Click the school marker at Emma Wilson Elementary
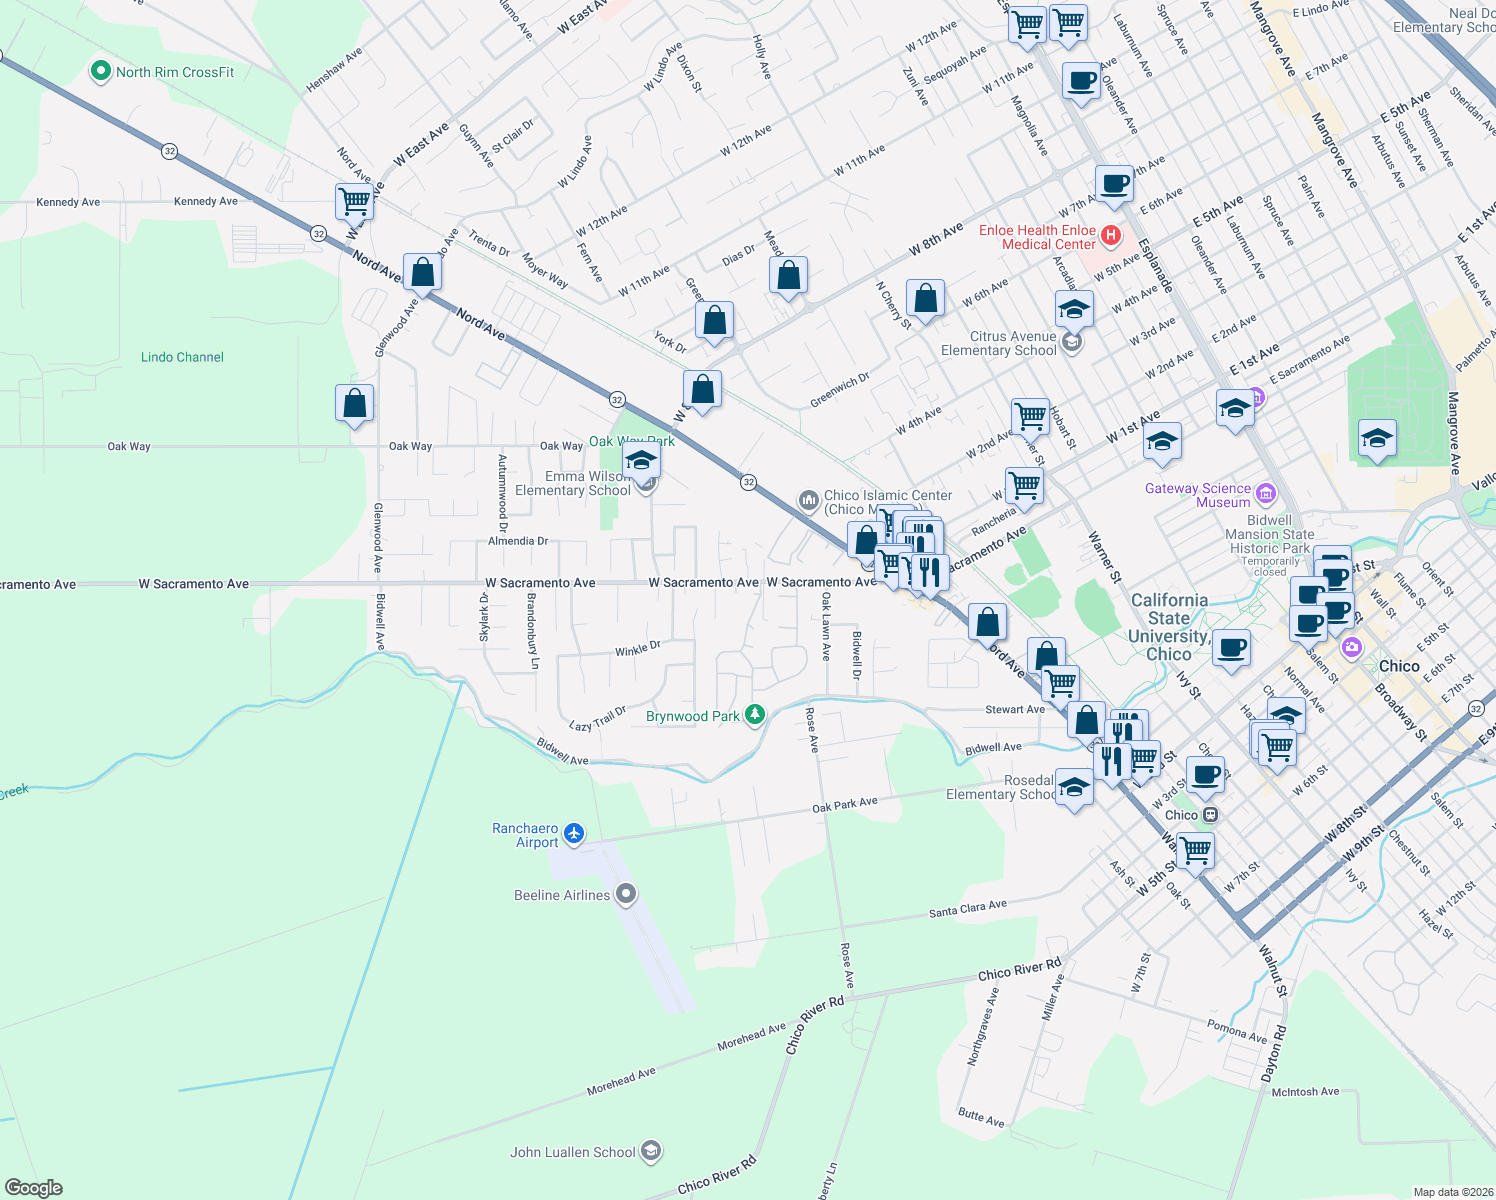The image size is (1496, 1200). (x=641, y=463)
